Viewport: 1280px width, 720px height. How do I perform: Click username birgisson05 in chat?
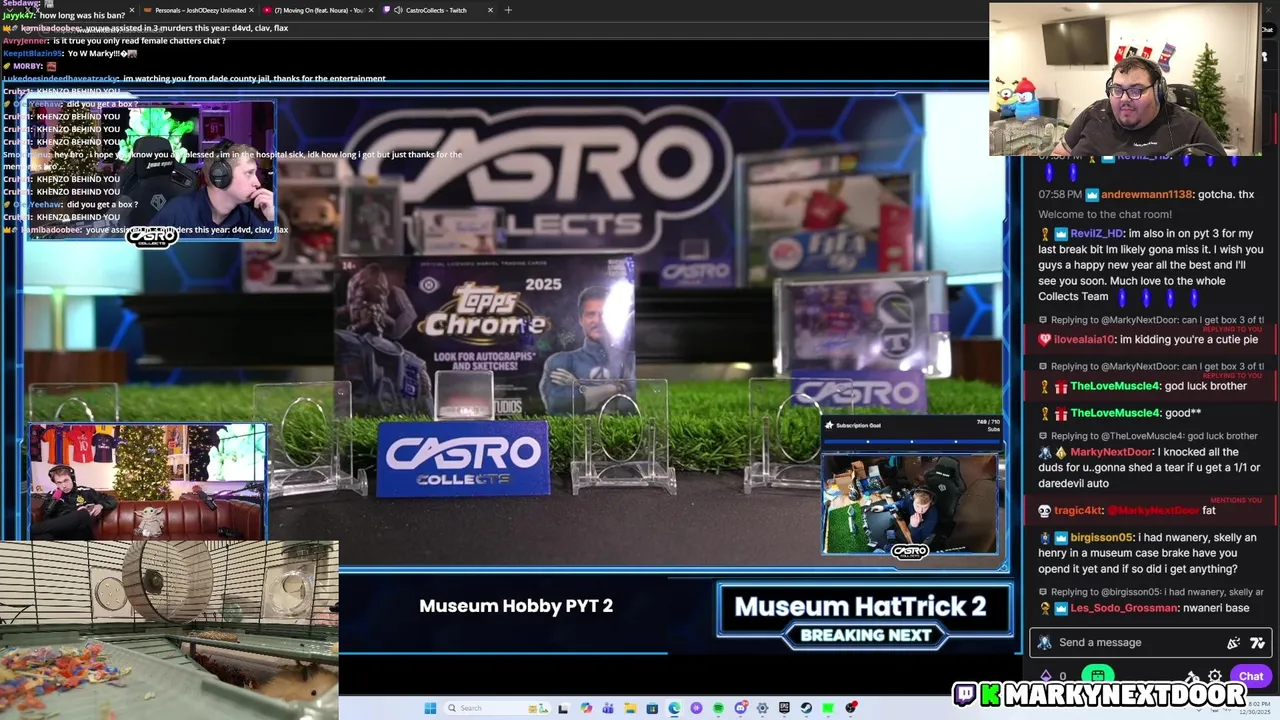point(1102,538)
